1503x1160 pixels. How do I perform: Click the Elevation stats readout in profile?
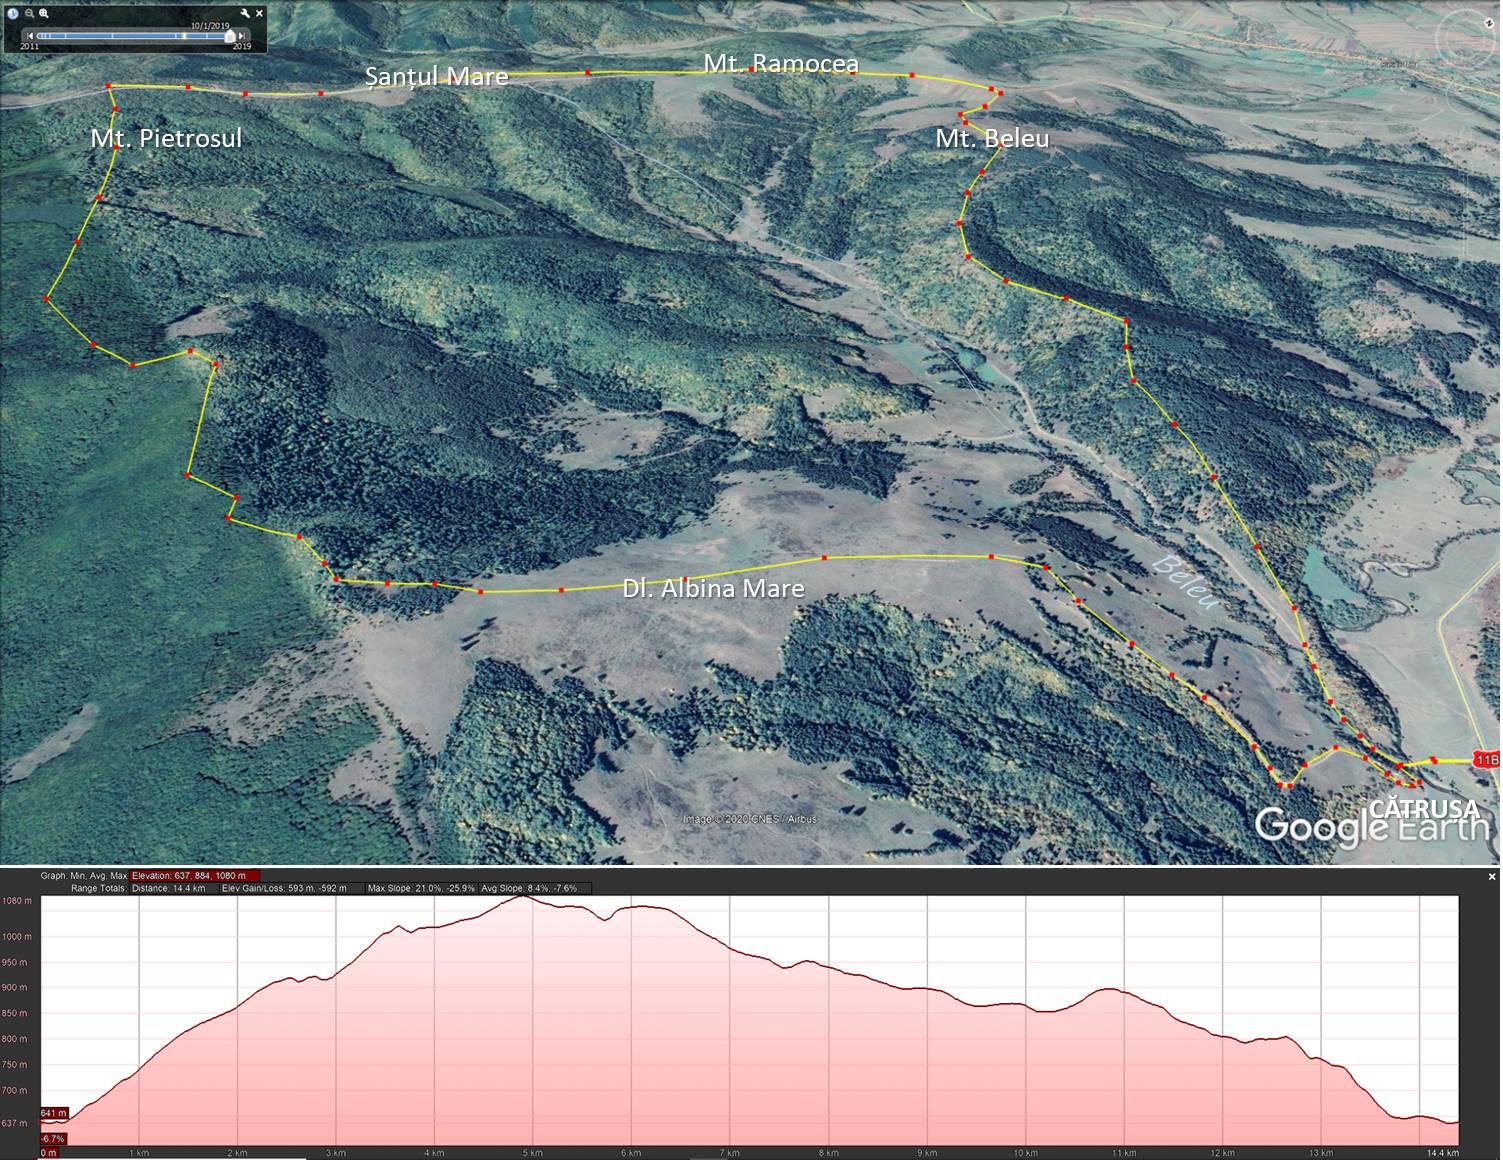(194, 876)
